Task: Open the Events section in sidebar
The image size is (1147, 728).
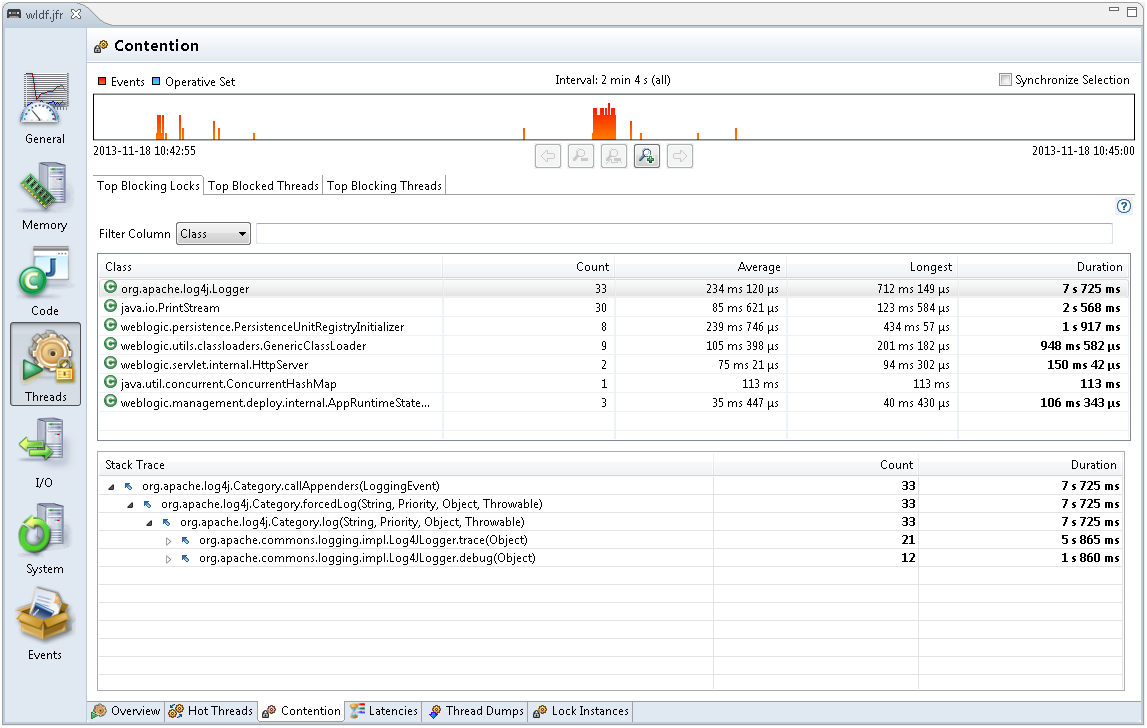Action: pos(45,625)
